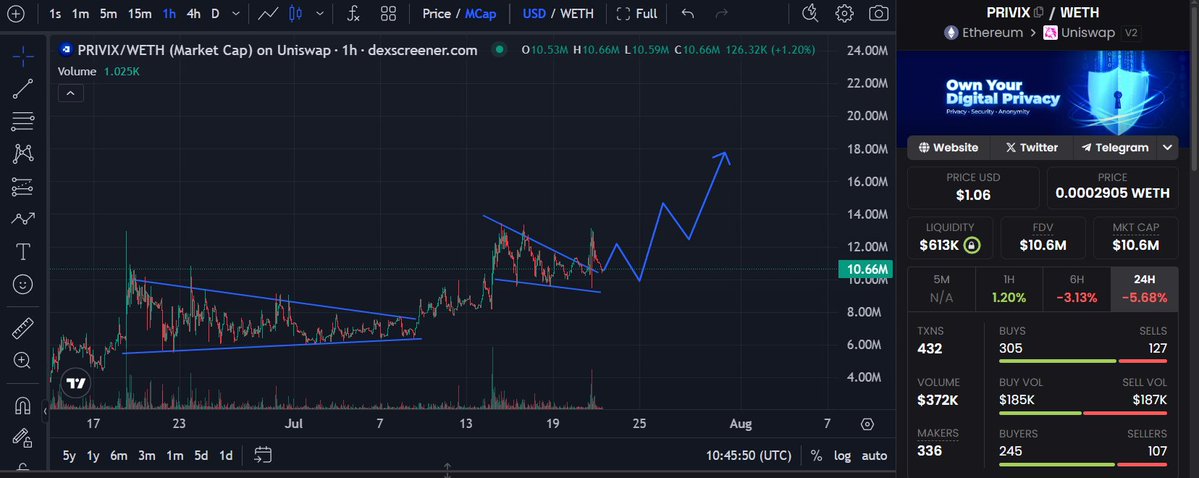Open the line chart style icon
1199x478 pixels.
click(268, 14)
